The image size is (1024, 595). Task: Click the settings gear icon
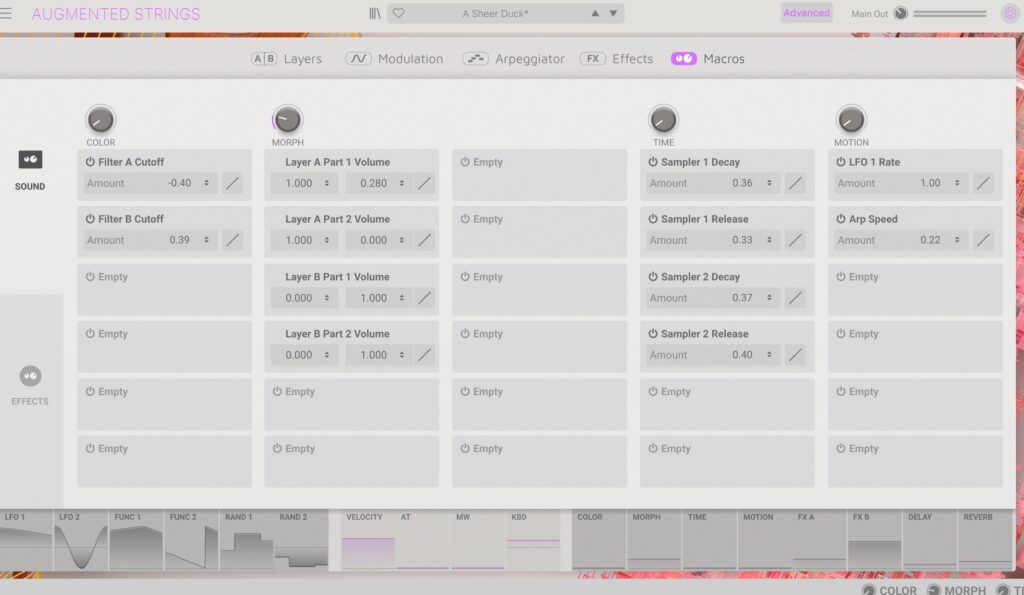pos(1010,14)
